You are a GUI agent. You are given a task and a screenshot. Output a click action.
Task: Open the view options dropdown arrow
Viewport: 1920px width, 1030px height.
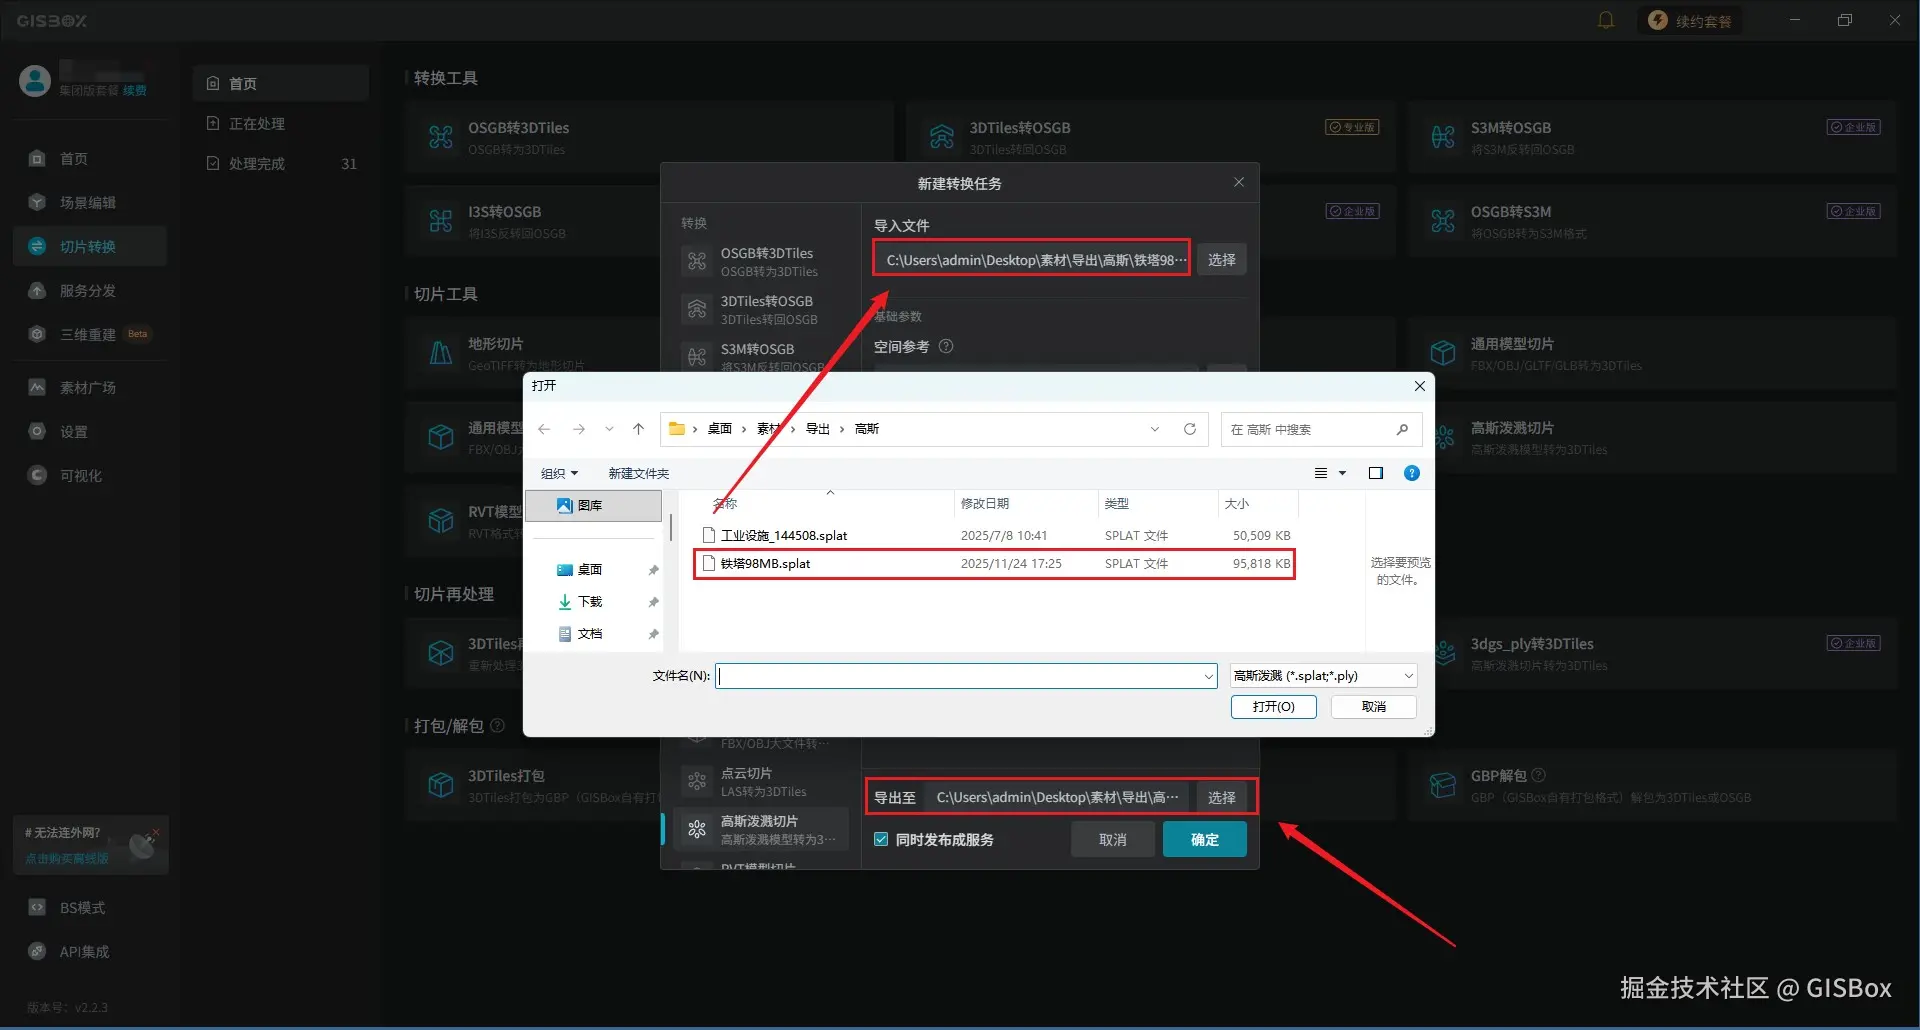click(x=1342, y=473)
